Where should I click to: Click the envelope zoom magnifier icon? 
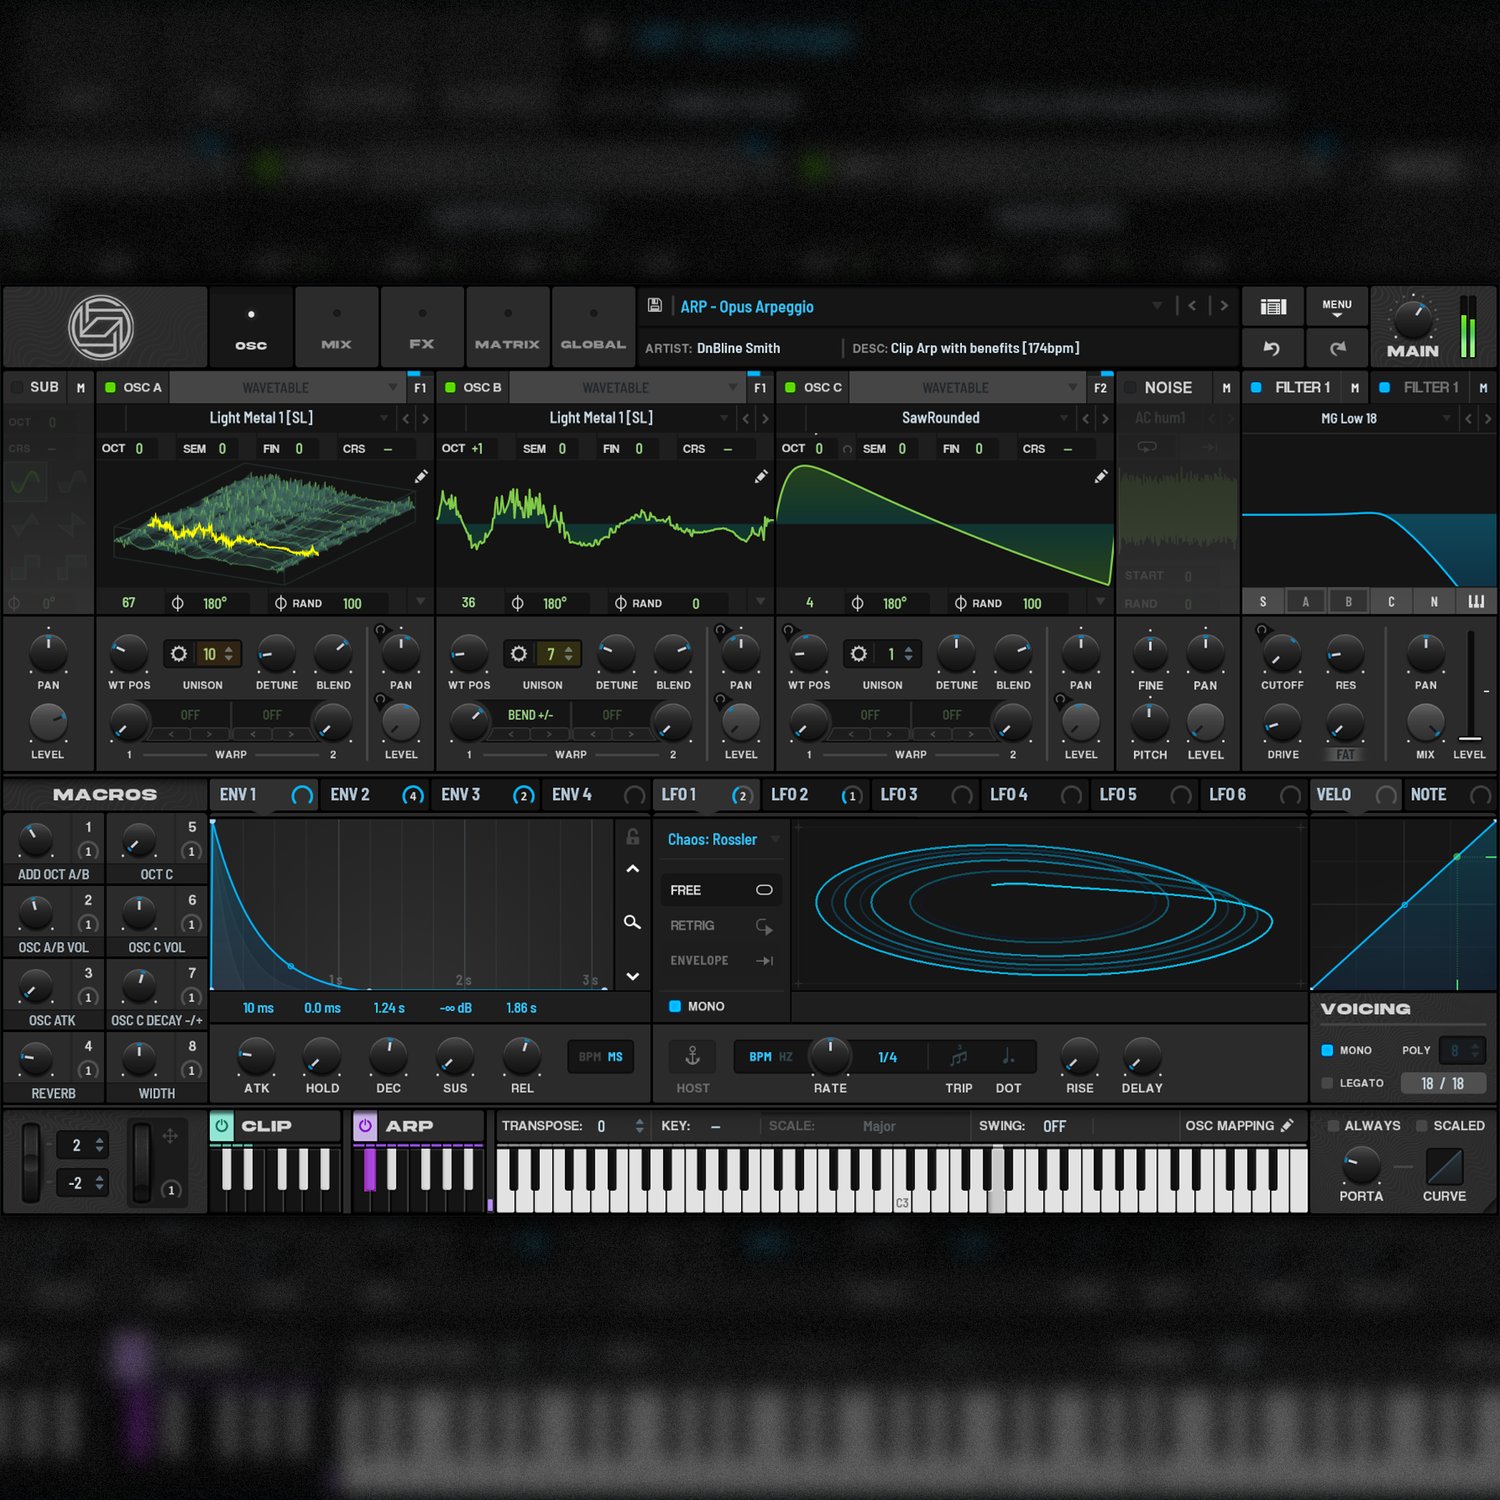pyautogui.click(x=632, y=922)
